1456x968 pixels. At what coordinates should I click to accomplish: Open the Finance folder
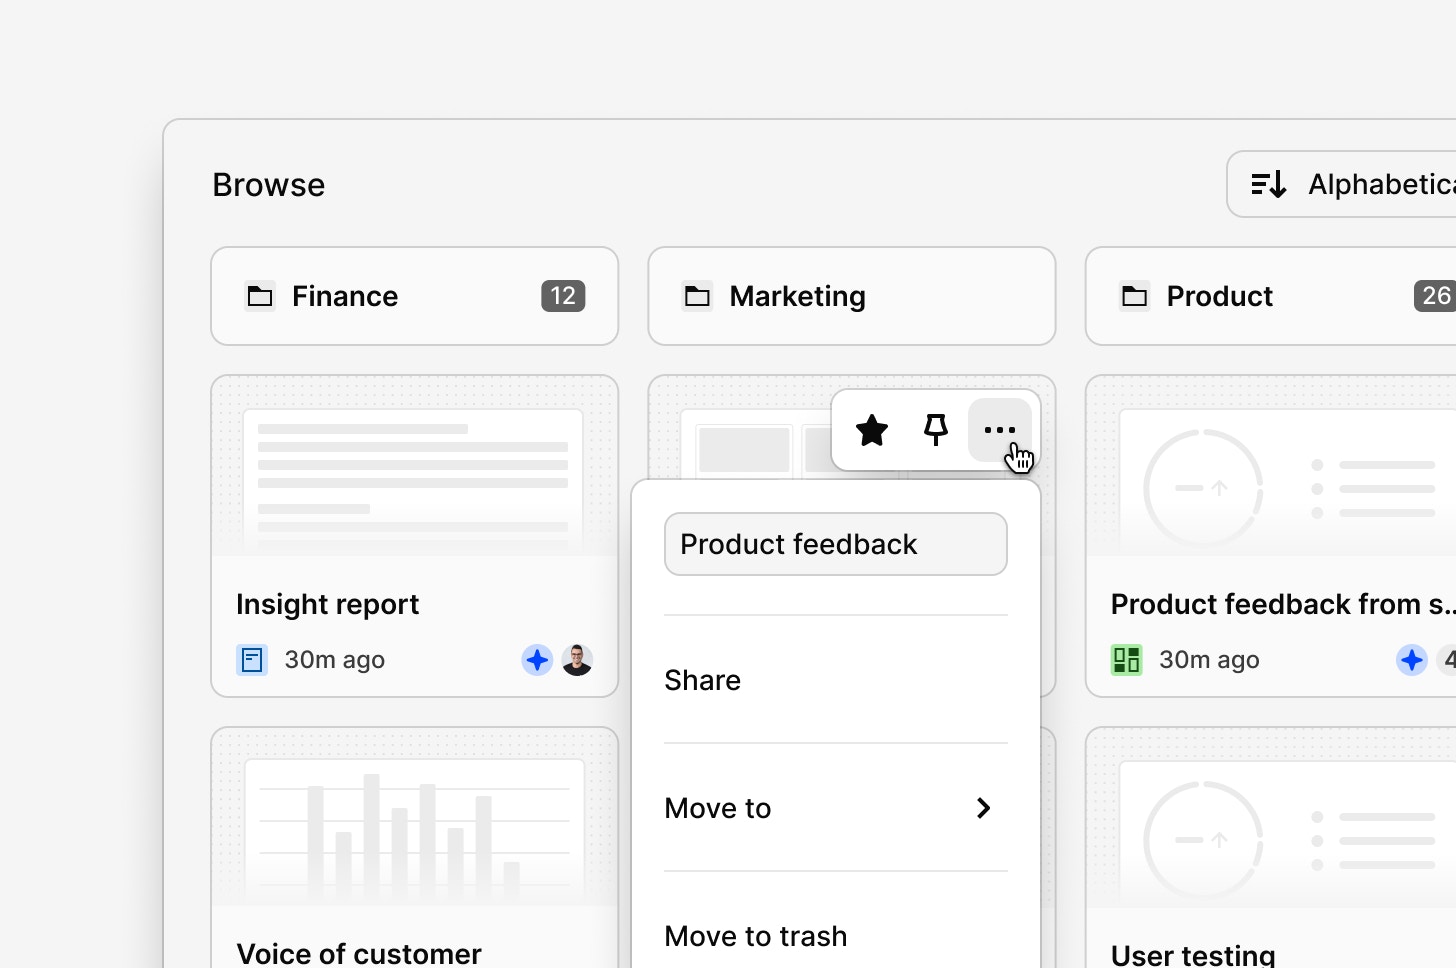click(415, 296)
